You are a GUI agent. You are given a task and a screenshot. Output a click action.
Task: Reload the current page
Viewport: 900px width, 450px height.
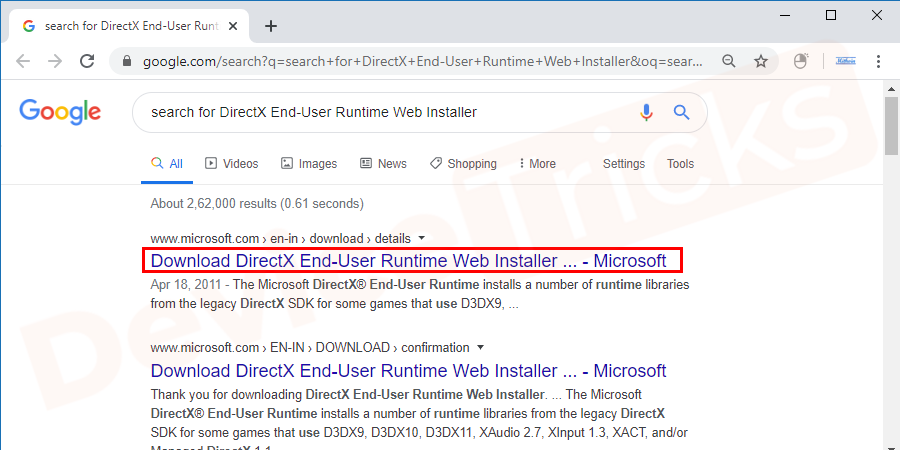(x=87, y=61)
